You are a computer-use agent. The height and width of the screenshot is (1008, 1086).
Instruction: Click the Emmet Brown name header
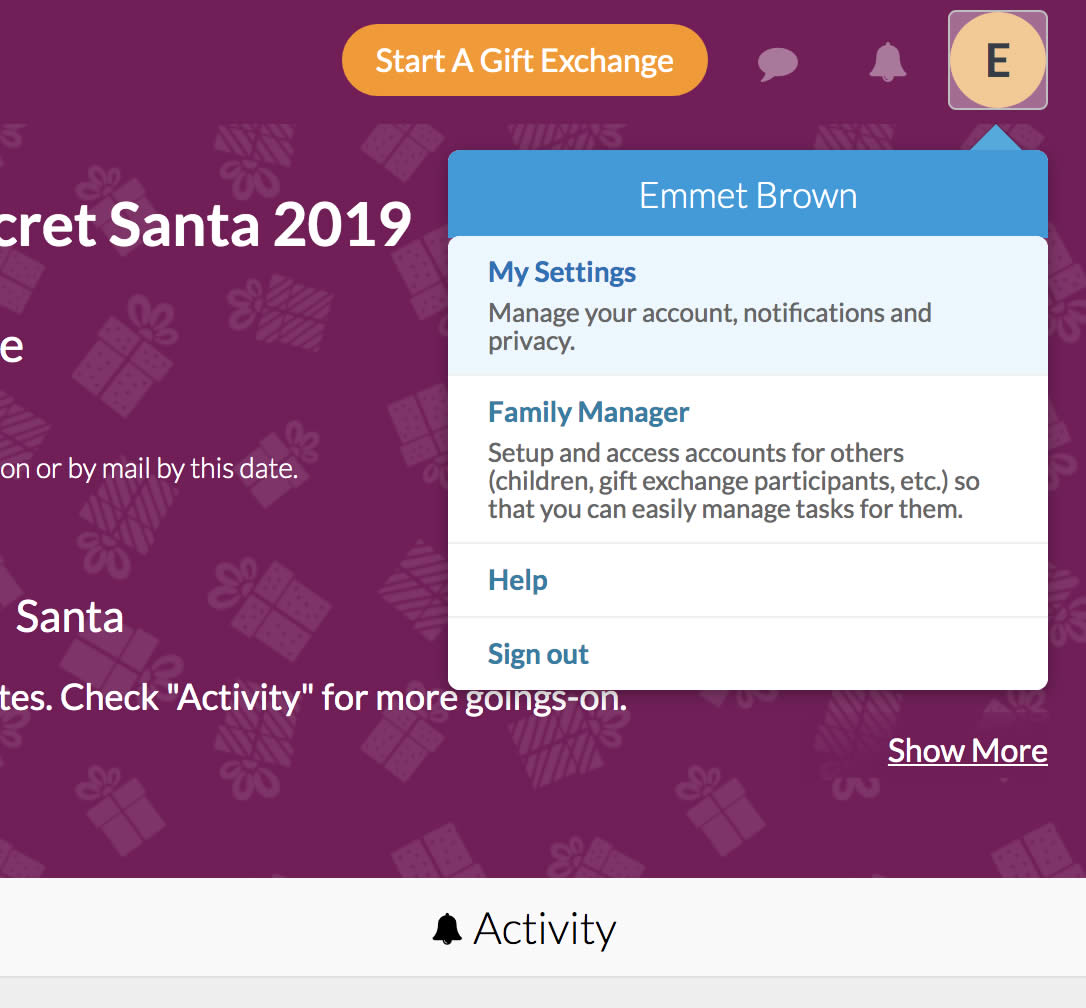click(748, 195)
